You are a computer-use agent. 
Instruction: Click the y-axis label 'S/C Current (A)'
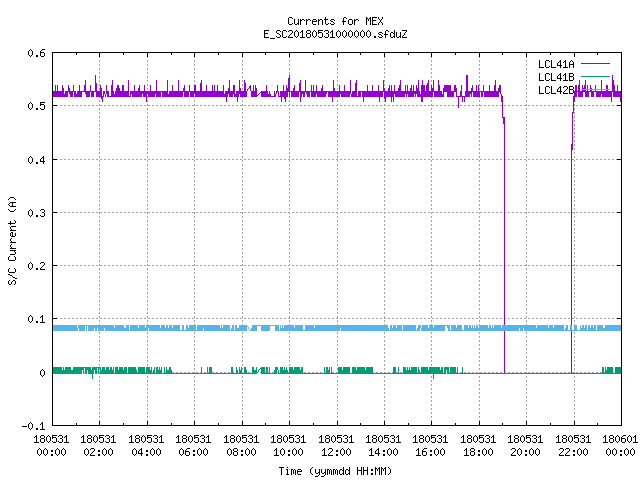coord(13,240)
